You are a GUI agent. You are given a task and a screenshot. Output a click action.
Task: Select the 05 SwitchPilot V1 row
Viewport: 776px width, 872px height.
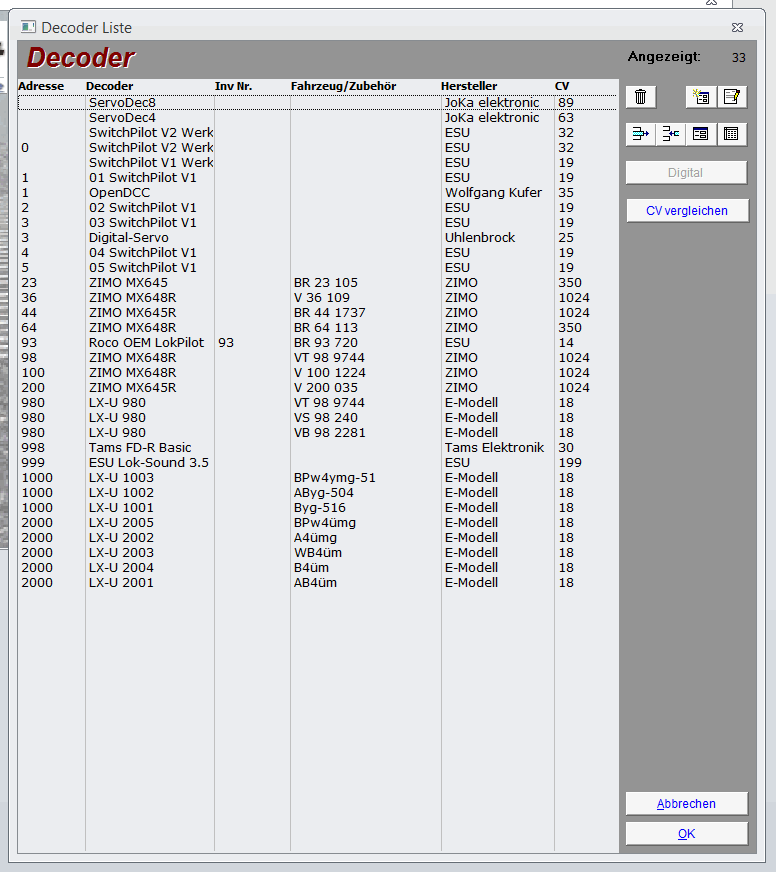tap(318, 268)
